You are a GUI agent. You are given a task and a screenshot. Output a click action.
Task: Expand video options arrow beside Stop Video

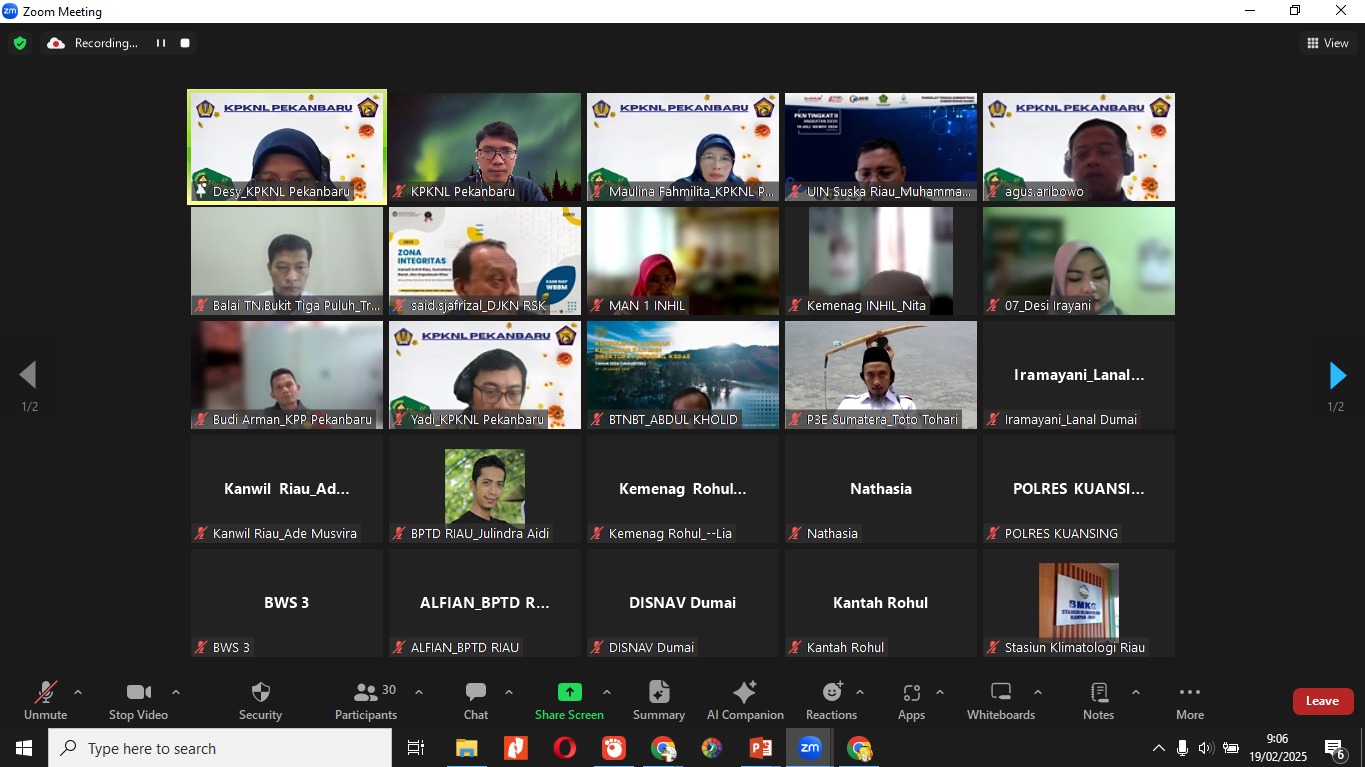coord(176,692)
